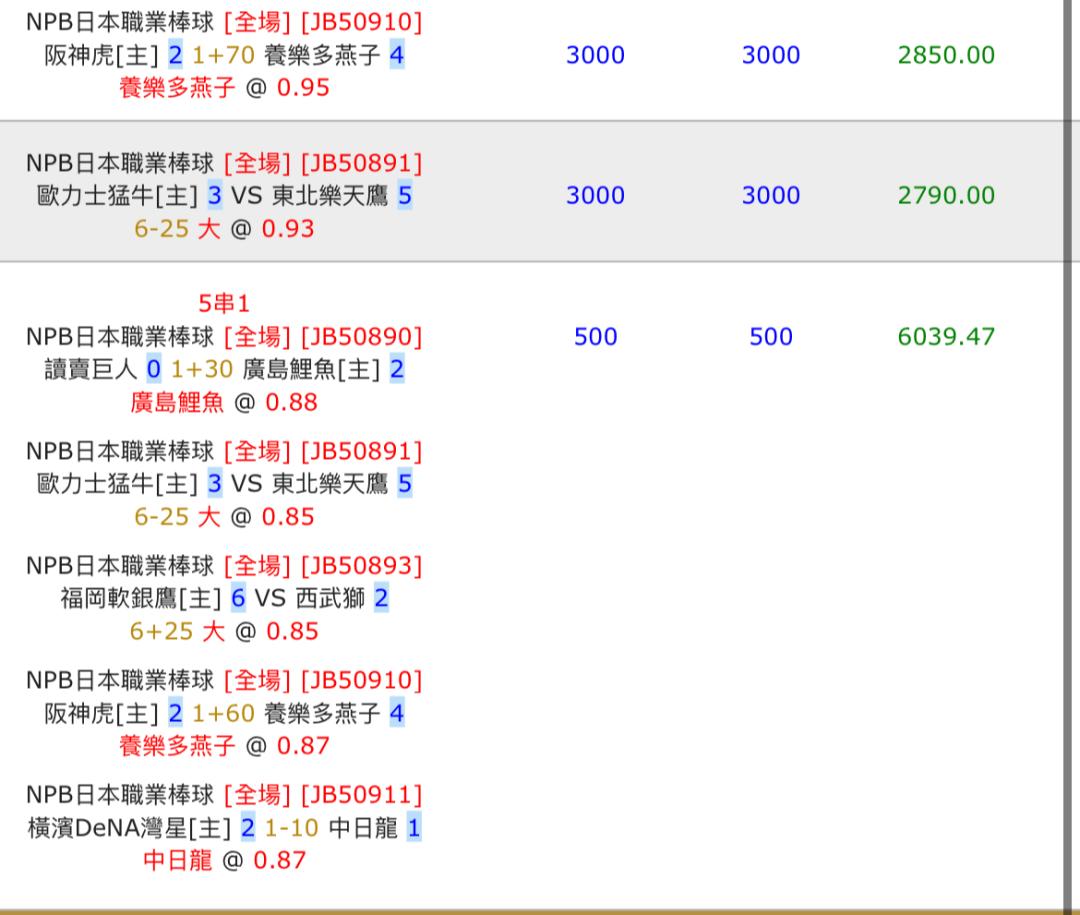The image size is (1080, 915).
Task: Click the 5串1 parlay label
Action: pyautogui.click(x=224, y=303)
